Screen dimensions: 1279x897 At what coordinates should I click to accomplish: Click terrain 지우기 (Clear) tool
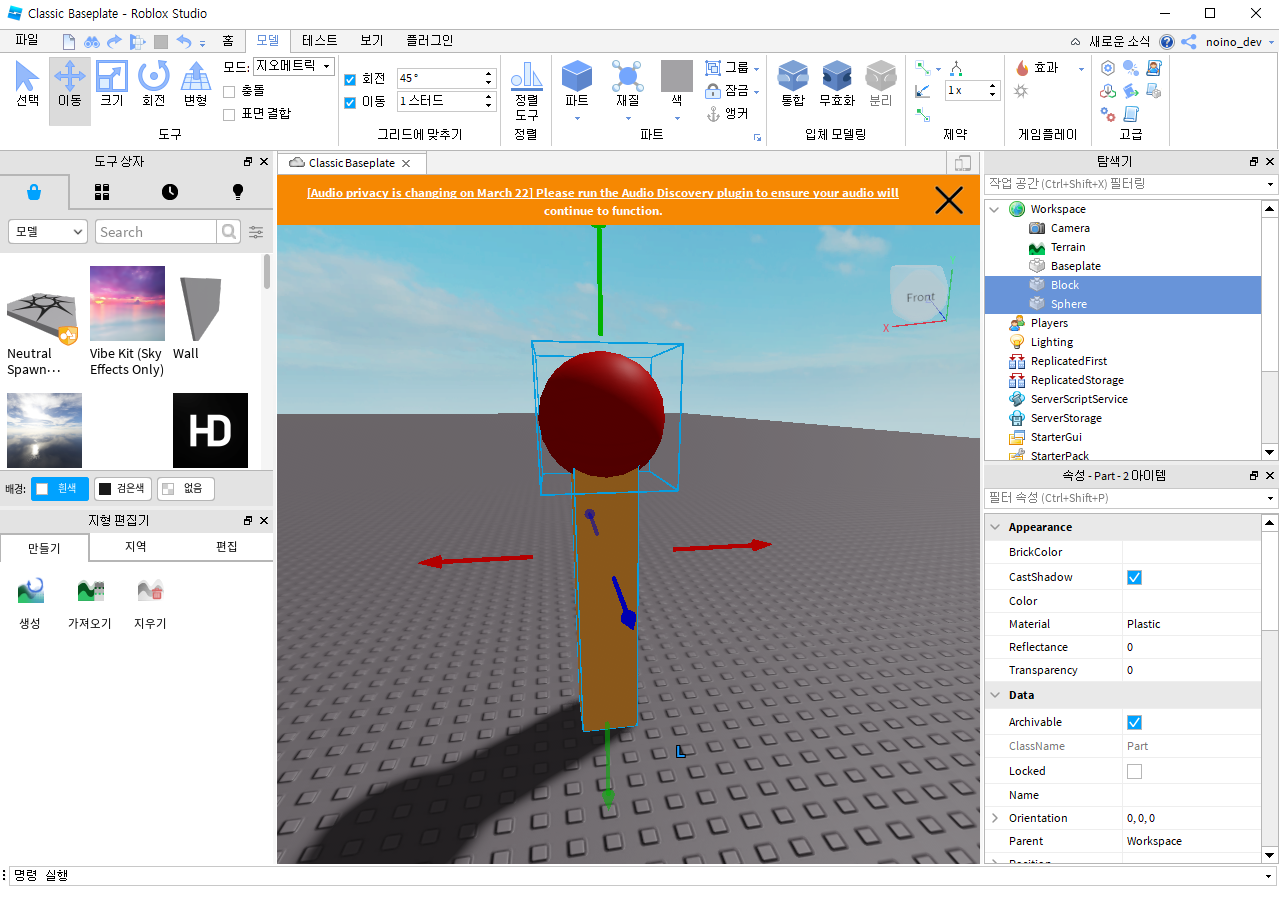pos(150,603)
